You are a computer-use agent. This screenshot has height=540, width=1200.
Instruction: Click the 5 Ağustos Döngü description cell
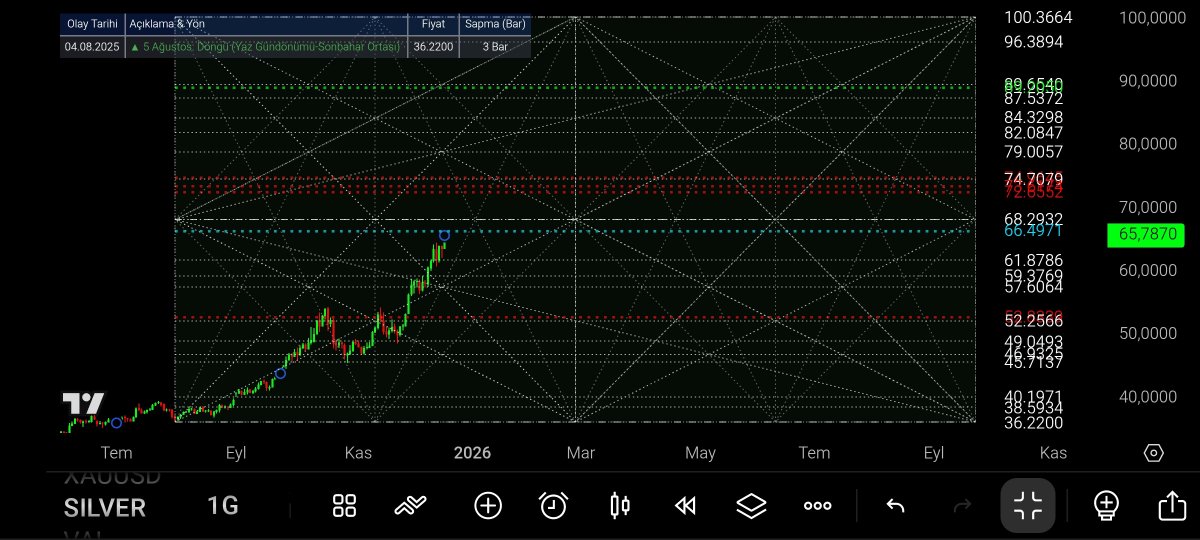267,47
